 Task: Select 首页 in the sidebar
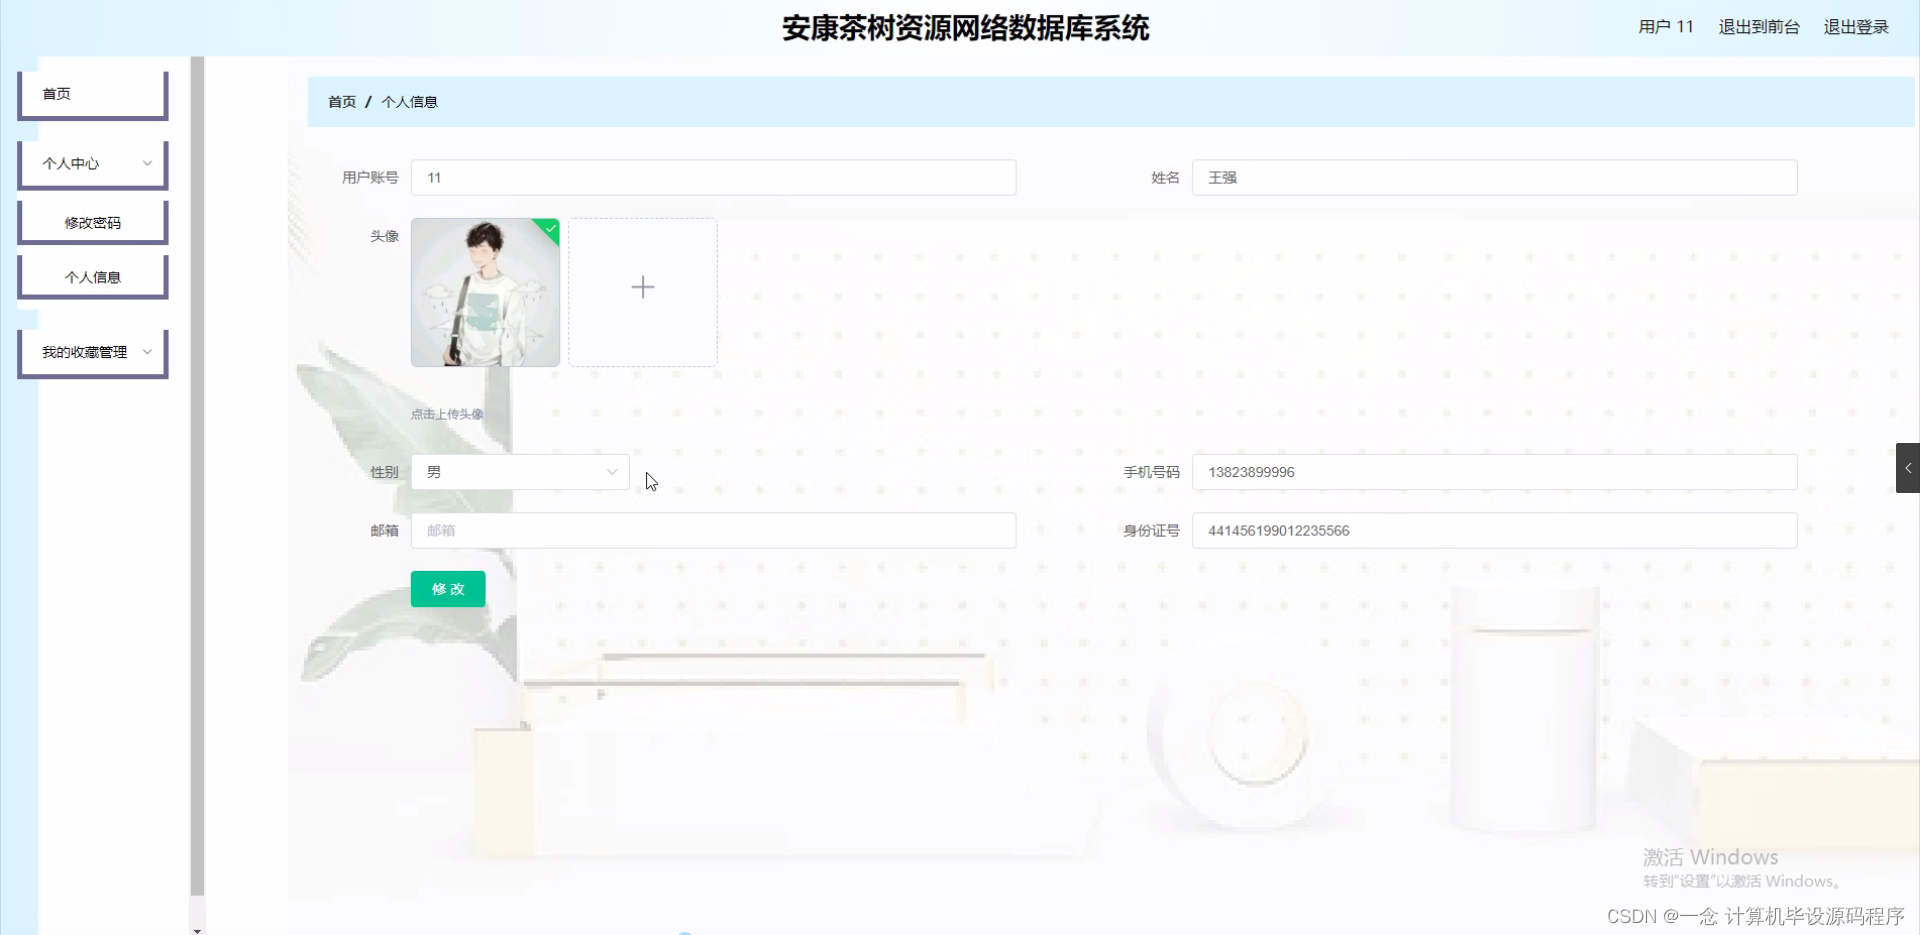coord(91,93)
